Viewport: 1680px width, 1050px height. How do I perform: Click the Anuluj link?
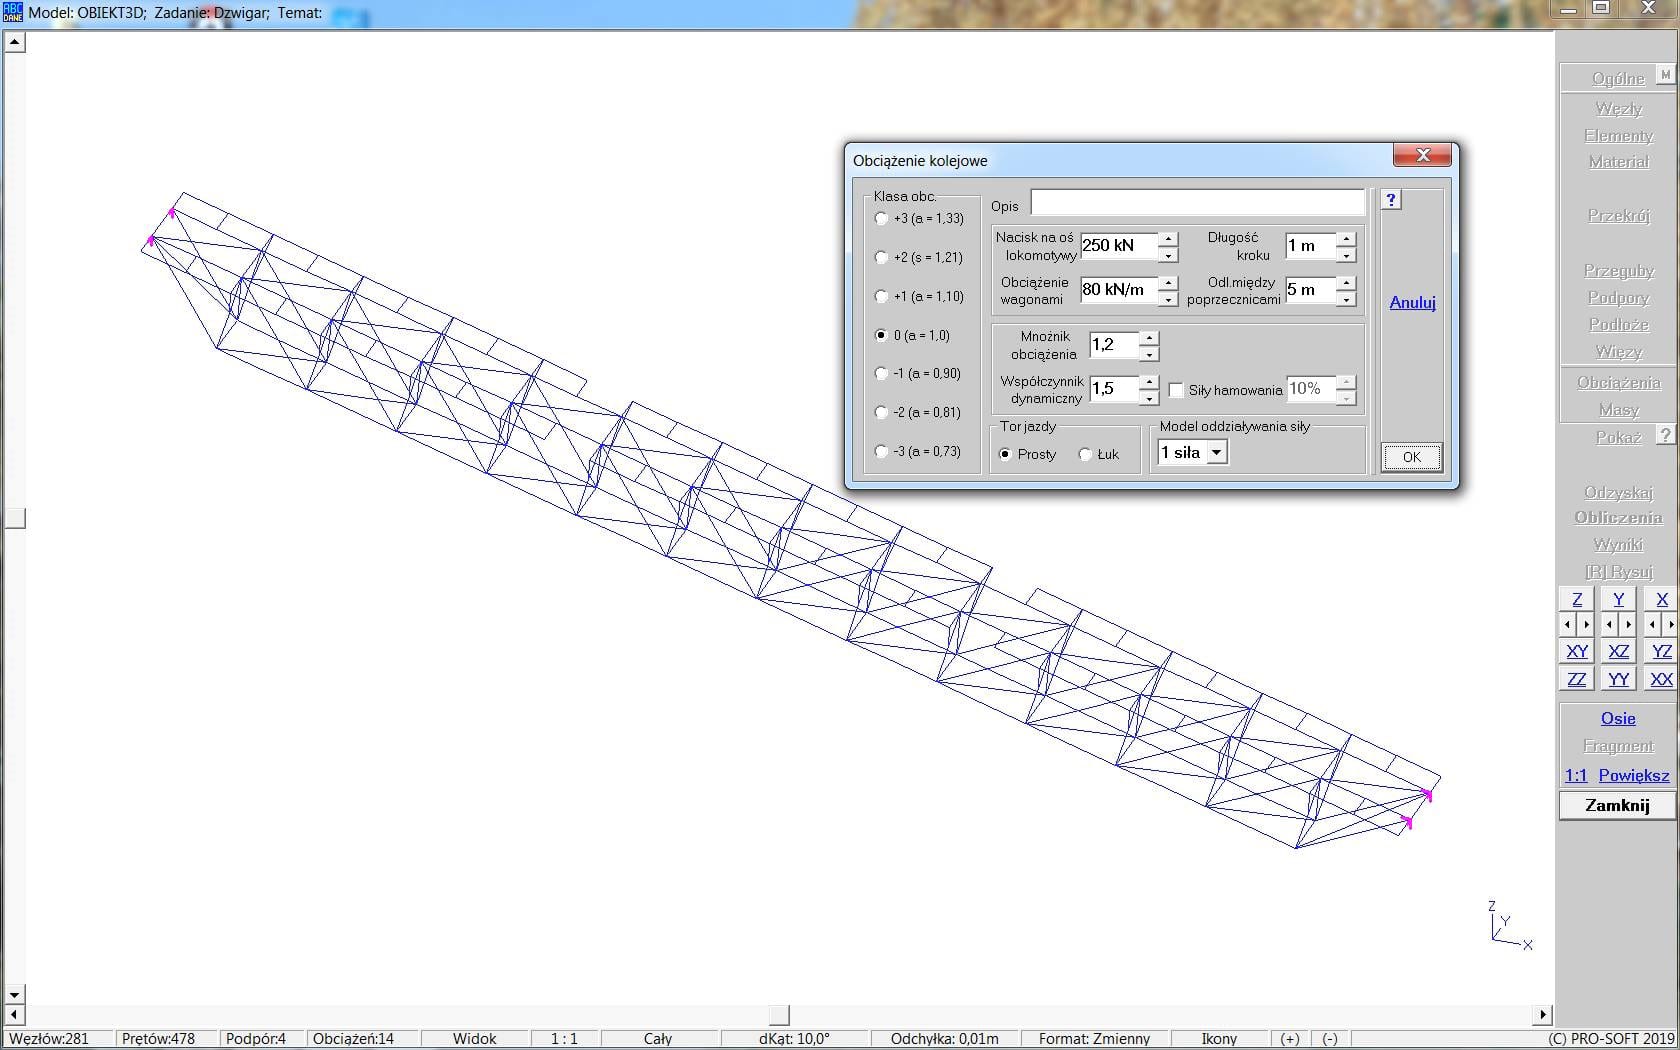pos(1412,302)
